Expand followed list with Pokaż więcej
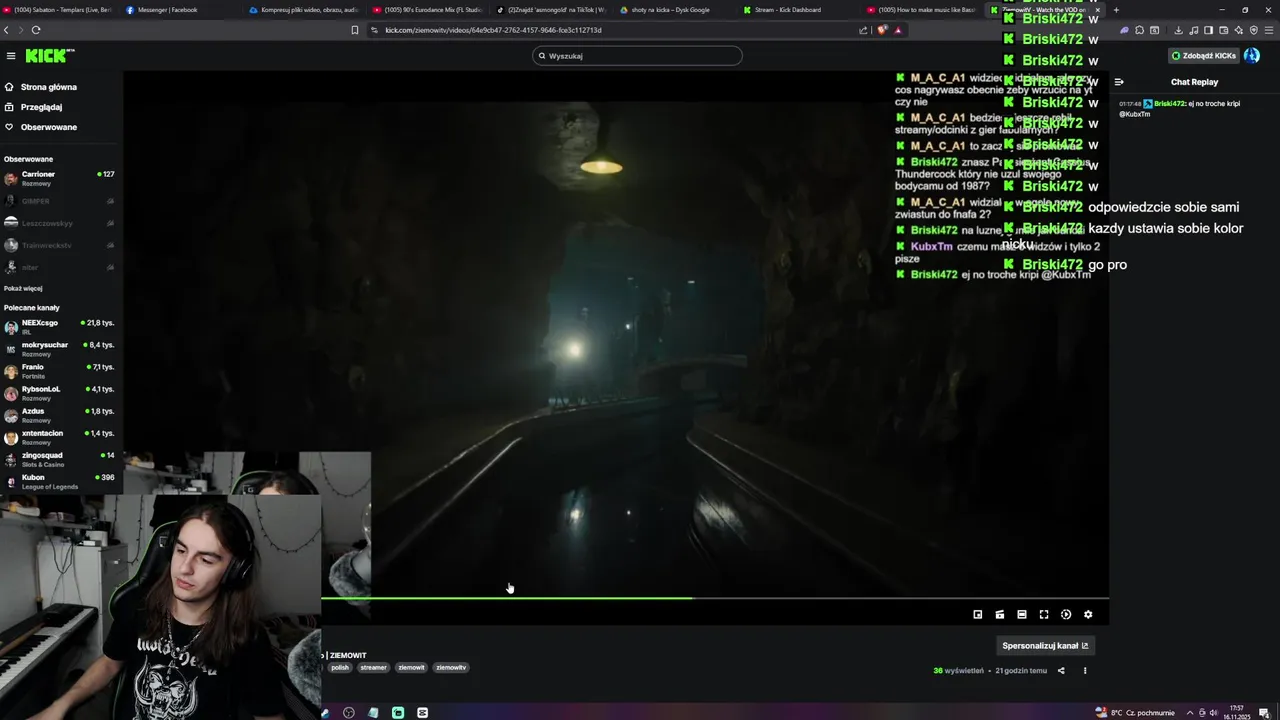Viewport: 1280px width, 720px height. tap(23, 288)
